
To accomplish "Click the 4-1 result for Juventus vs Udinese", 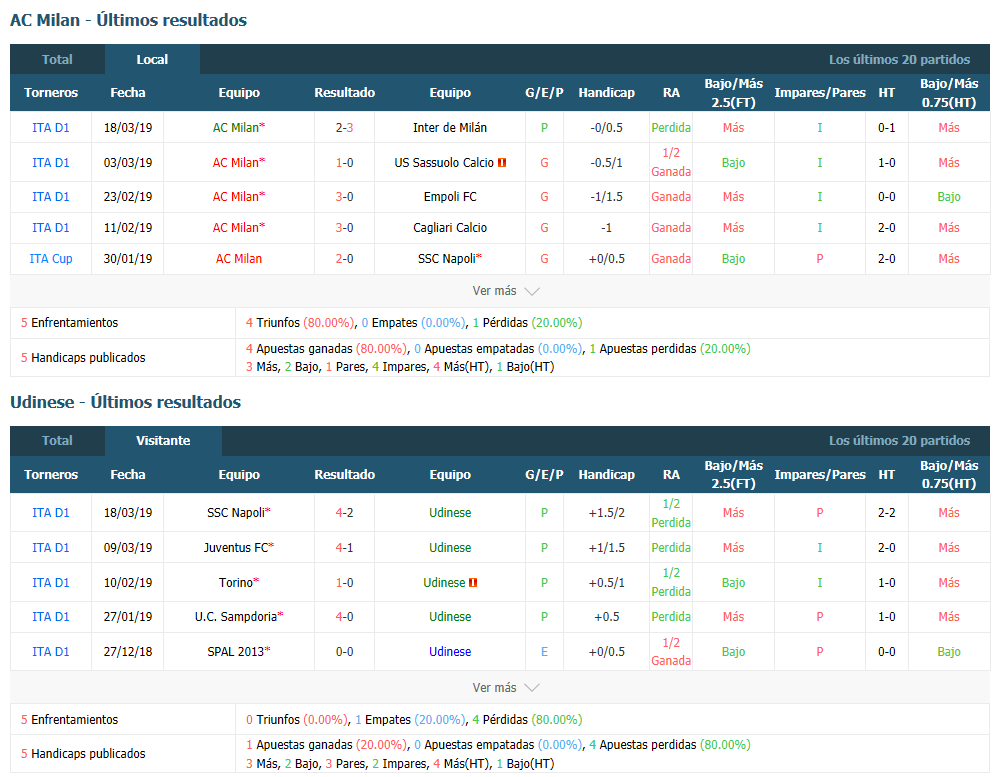I will [x=345, y=548].
